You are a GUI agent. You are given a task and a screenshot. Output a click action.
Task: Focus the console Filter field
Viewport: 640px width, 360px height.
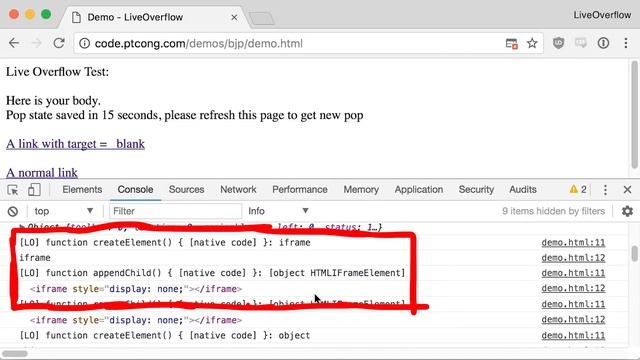pos(176,211)
